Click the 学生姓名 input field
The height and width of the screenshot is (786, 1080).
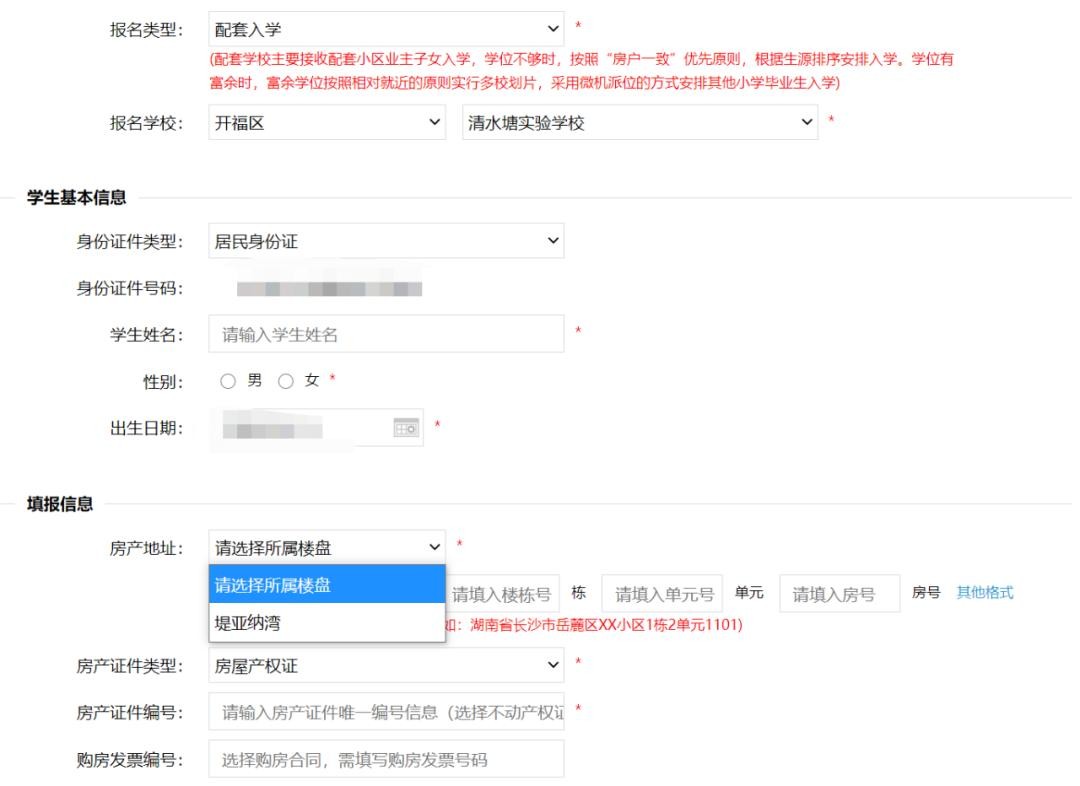[386, 334]
